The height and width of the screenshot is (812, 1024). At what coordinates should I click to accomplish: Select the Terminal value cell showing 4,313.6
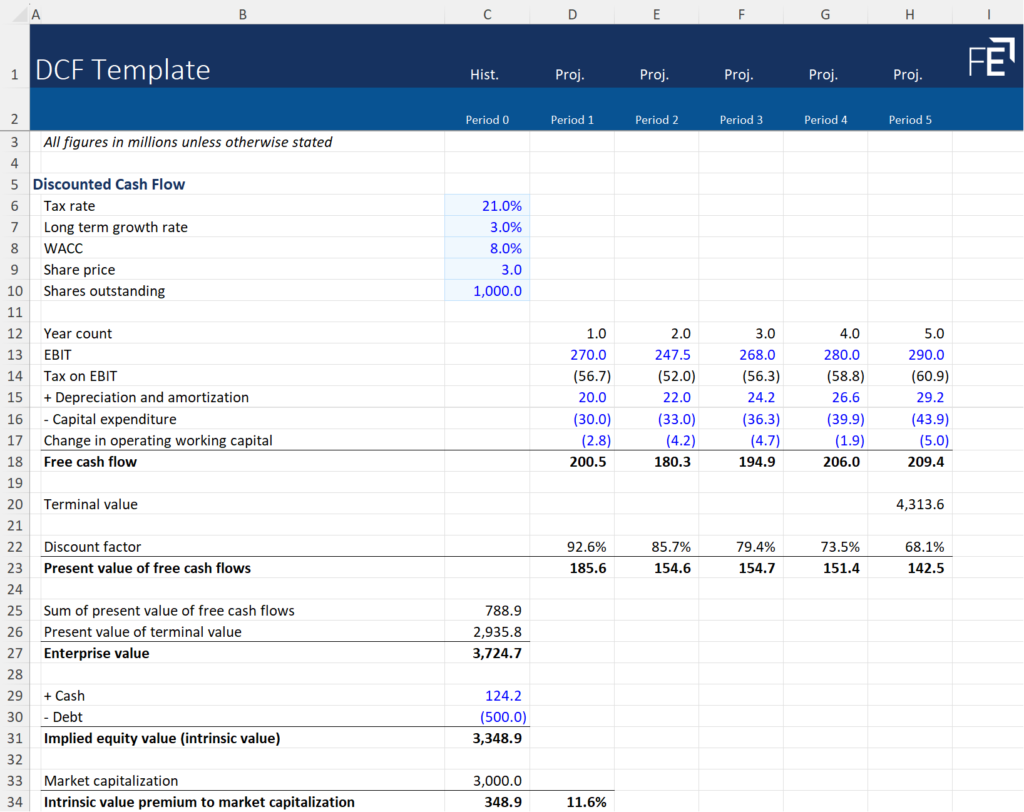[909, 504]
